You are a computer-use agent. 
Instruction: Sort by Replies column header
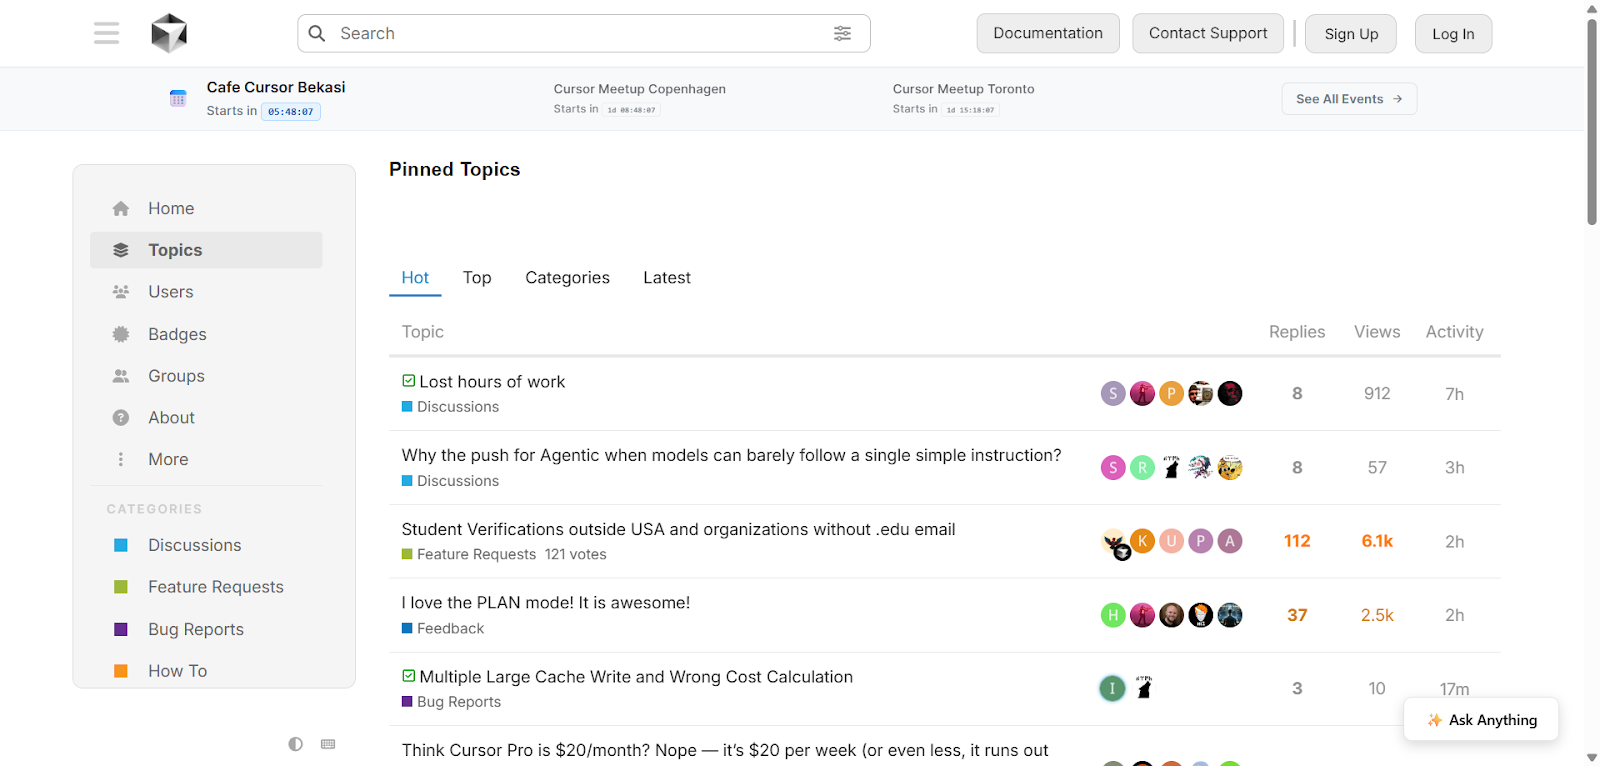(1297, 332)
